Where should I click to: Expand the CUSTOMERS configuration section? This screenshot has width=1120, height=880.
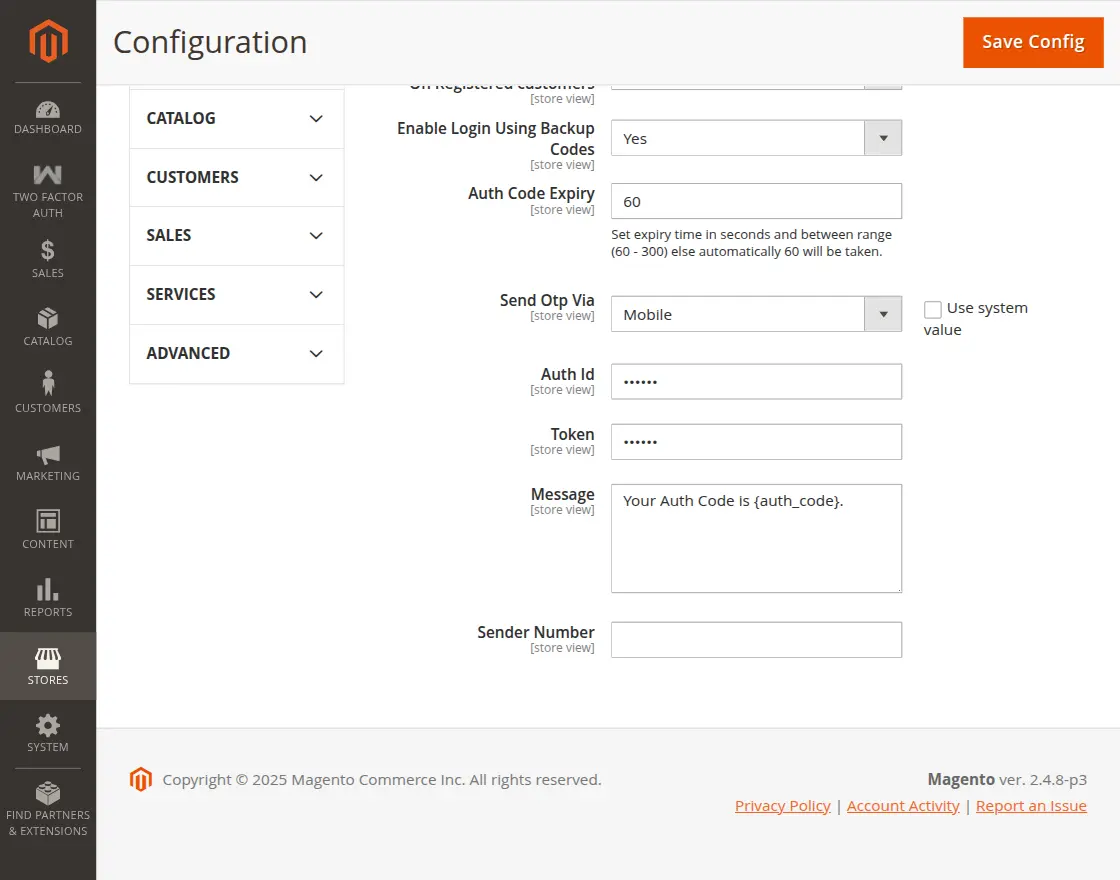coord(236,177)
